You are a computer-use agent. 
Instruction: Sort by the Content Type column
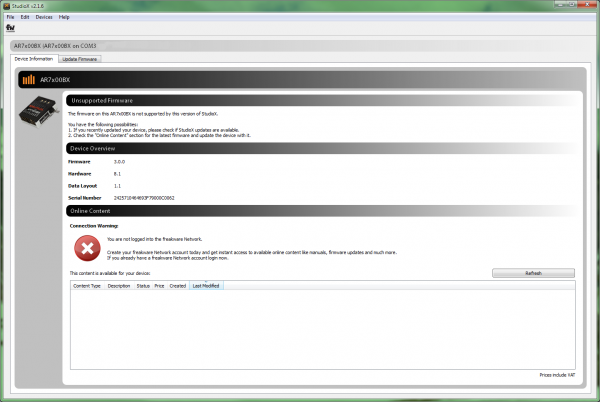click(x=87, y=286)
